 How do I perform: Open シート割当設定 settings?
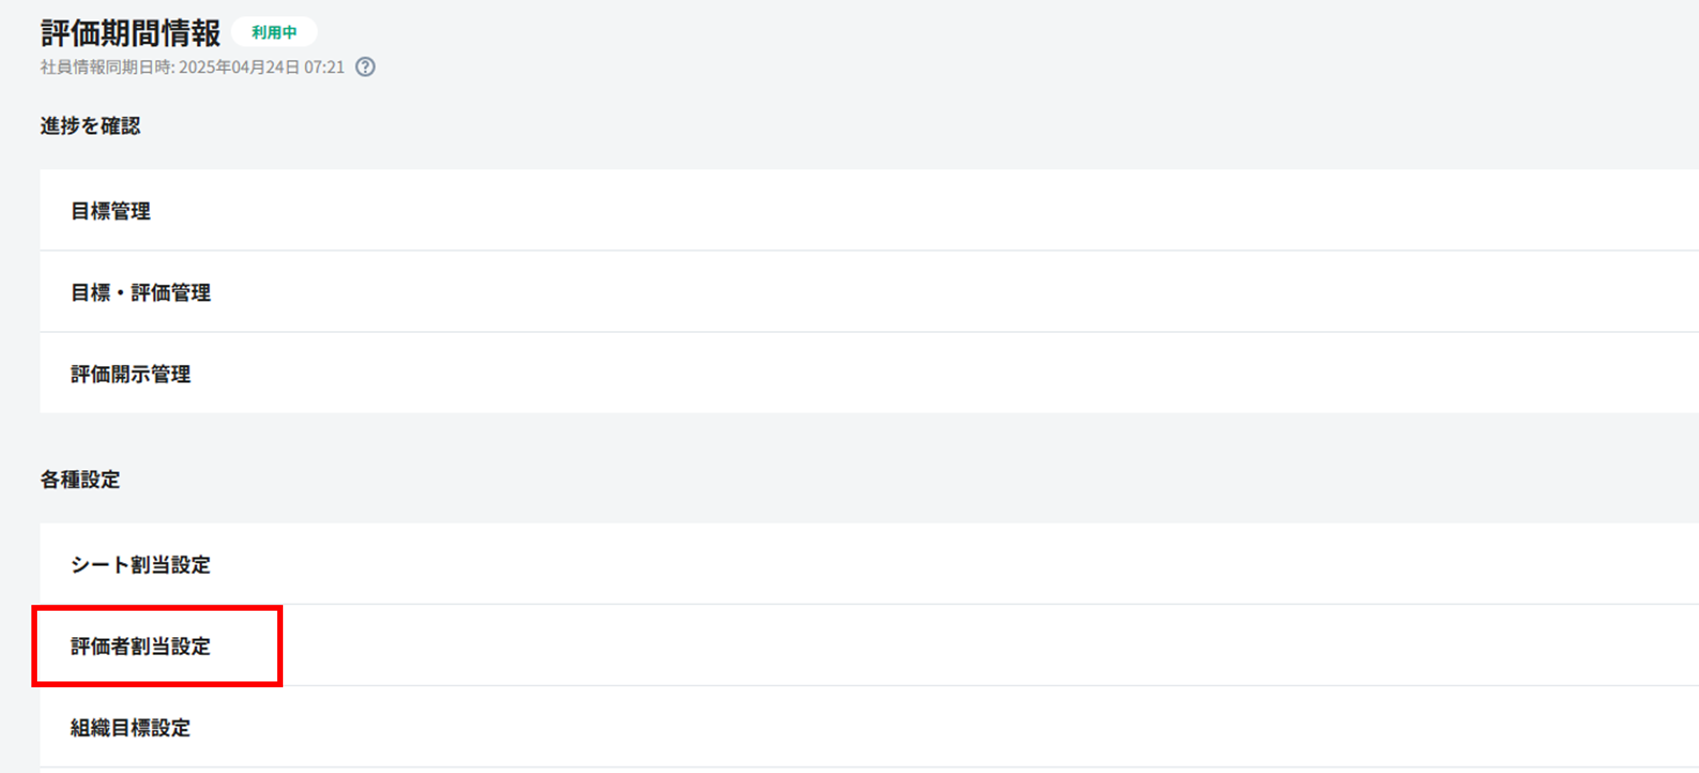(141, 565)
